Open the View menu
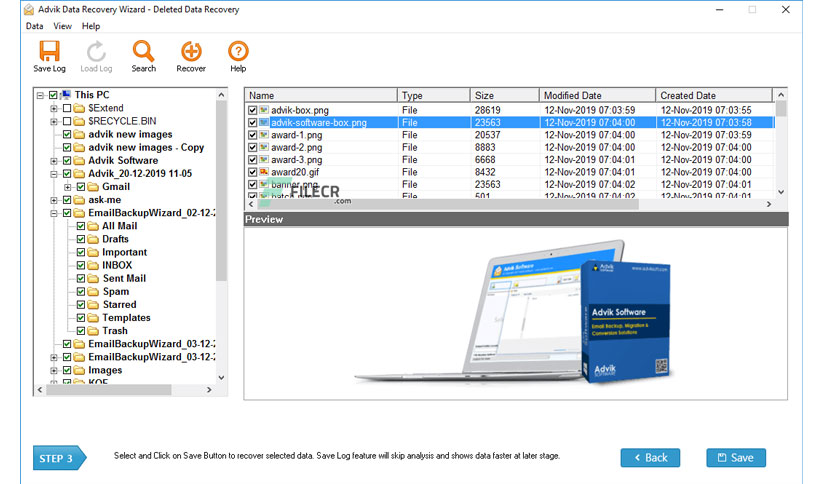 pyautogui.click(x=62, y=26)
